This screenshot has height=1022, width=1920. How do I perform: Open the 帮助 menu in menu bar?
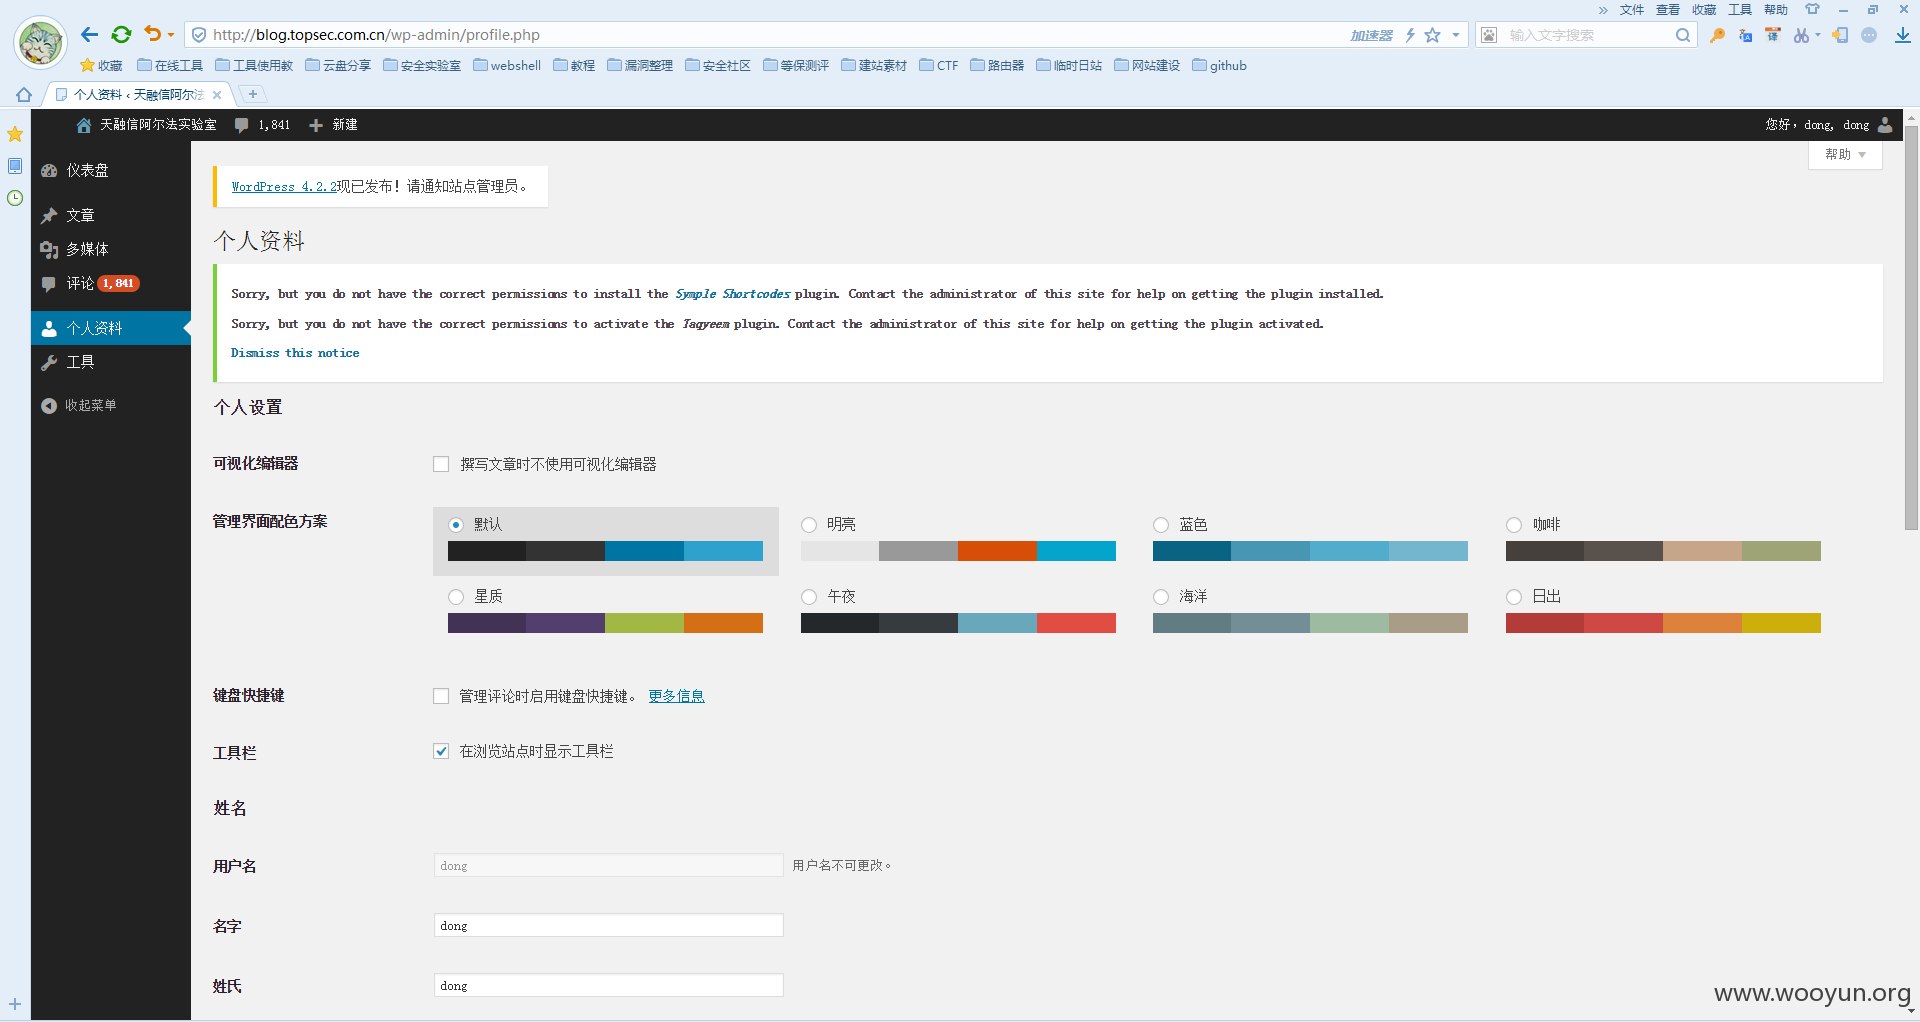[1776, 10]
